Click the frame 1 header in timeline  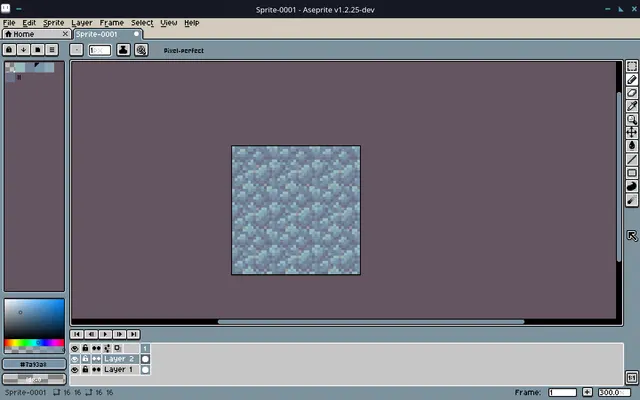(145, 348)
